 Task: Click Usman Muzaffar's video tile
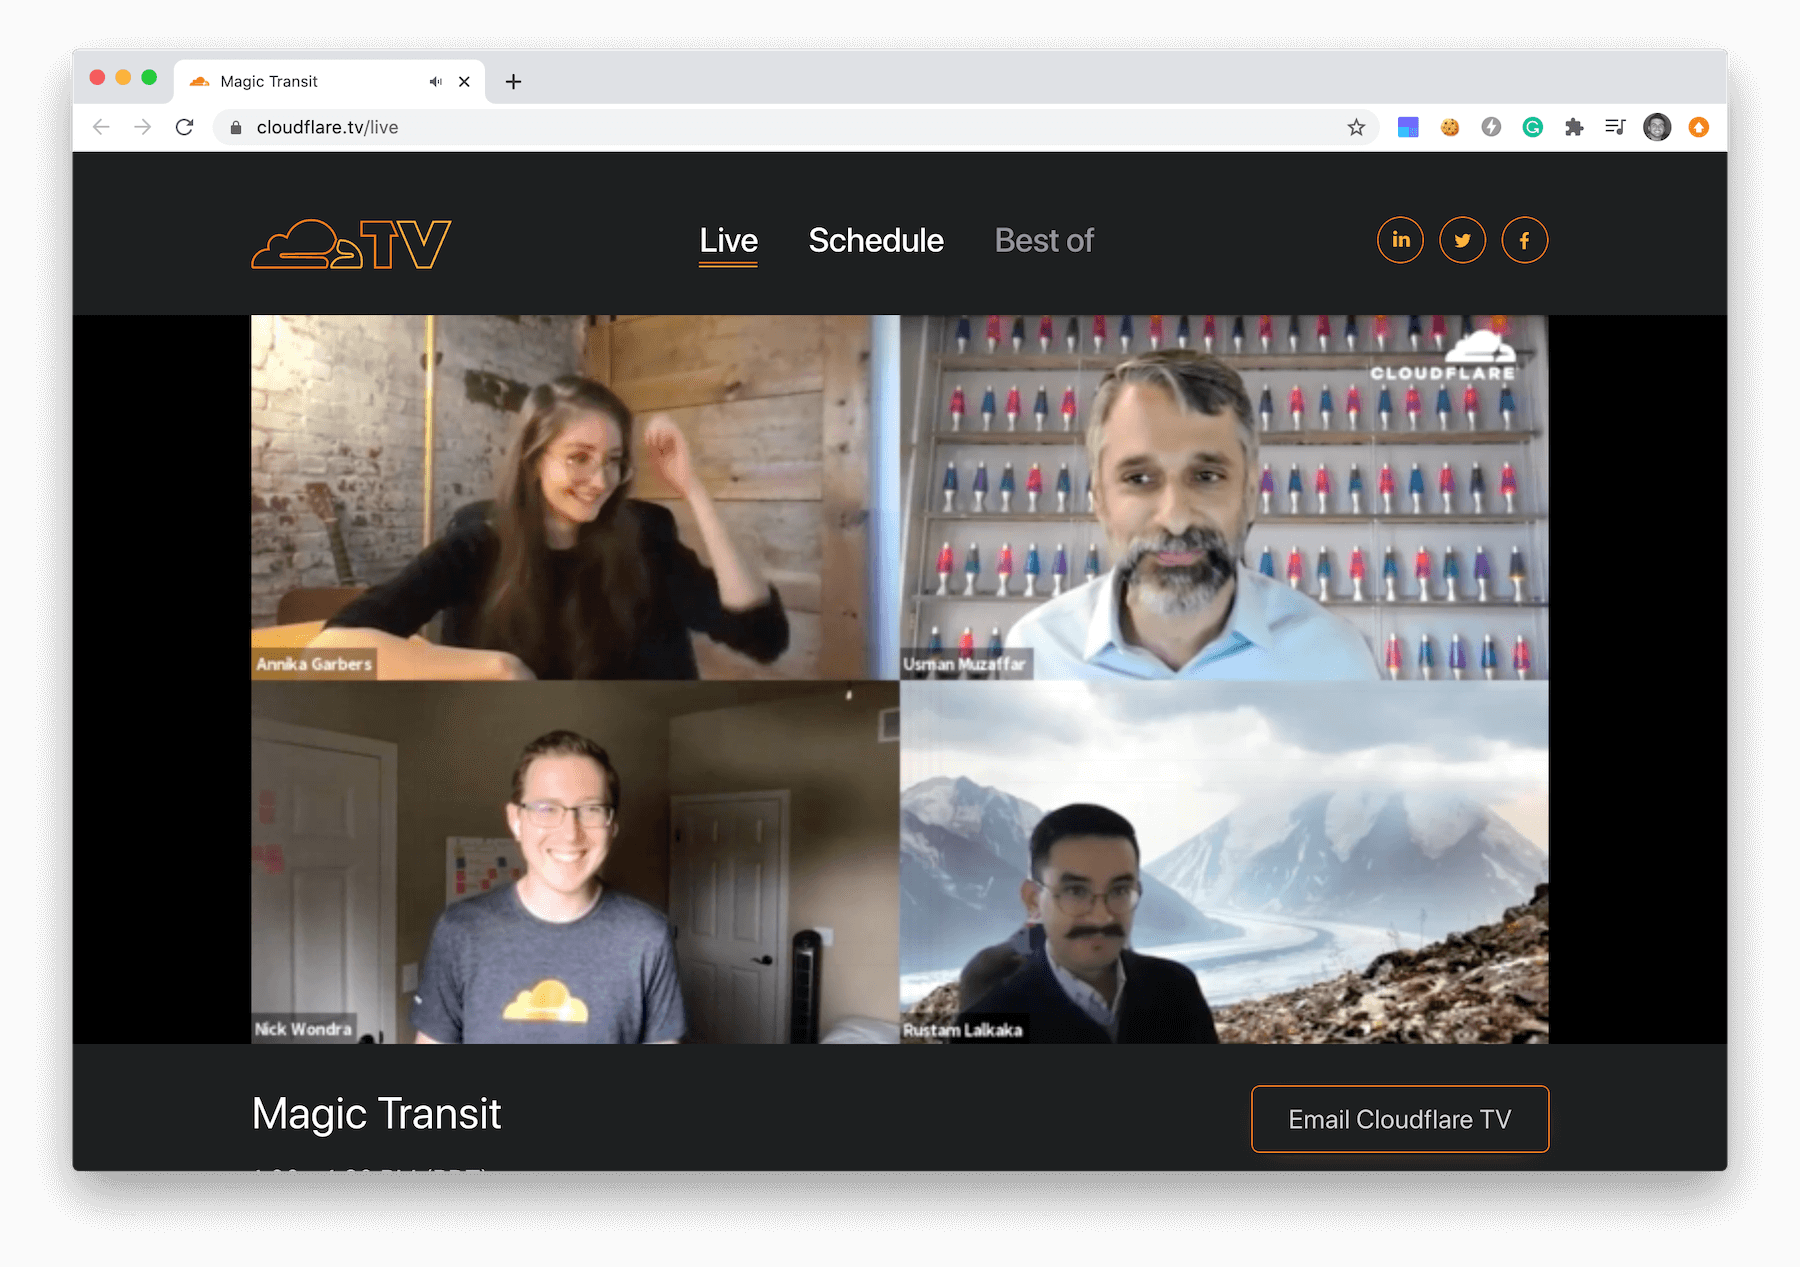coord(1224,497)
